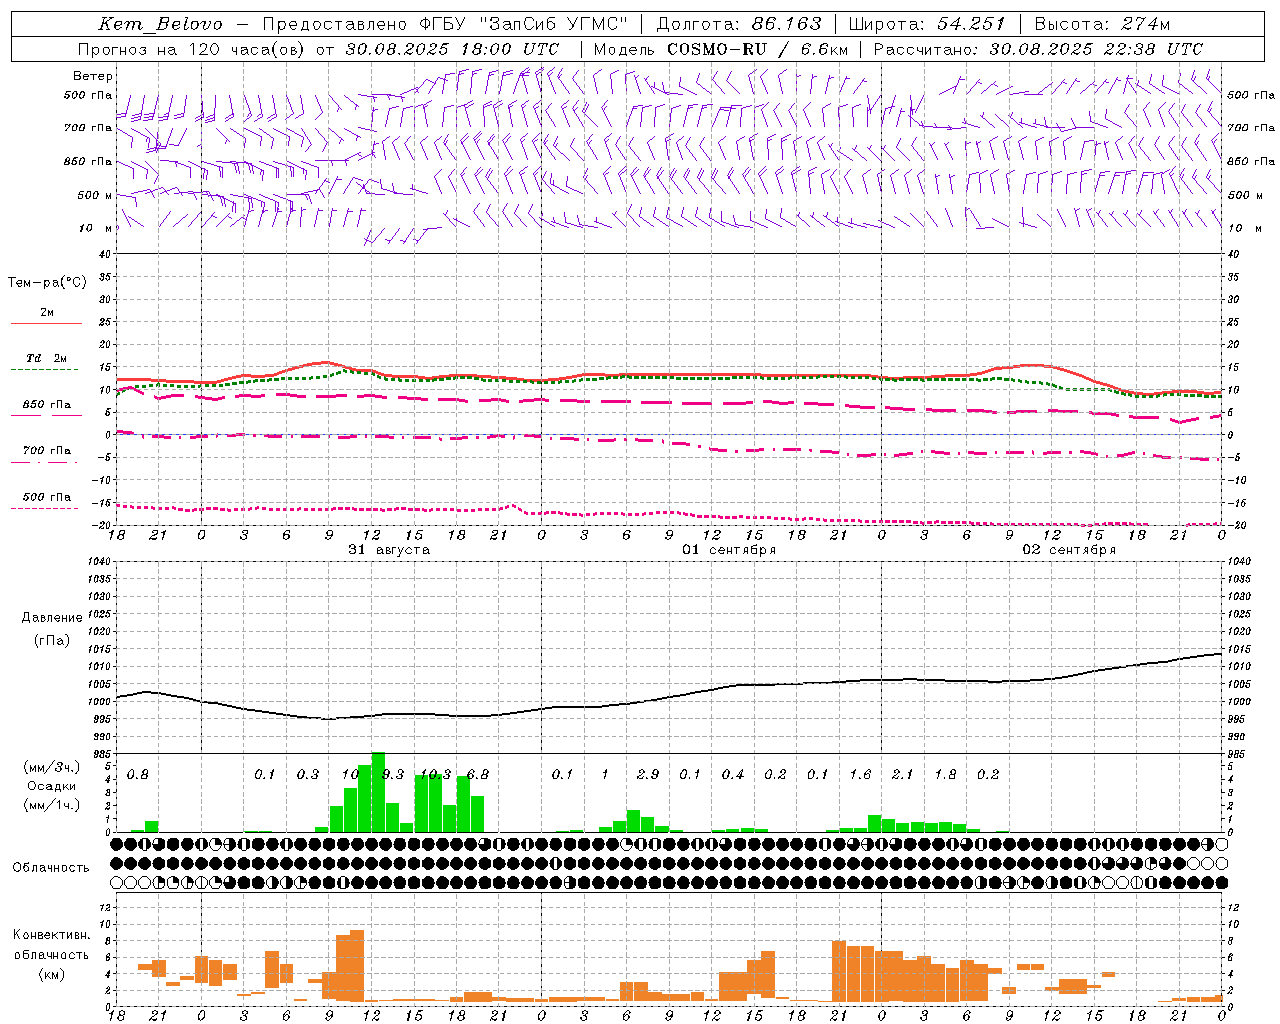
Task: Click the Тем-ра(°C) axis label
Action: (x=47, y=282)
